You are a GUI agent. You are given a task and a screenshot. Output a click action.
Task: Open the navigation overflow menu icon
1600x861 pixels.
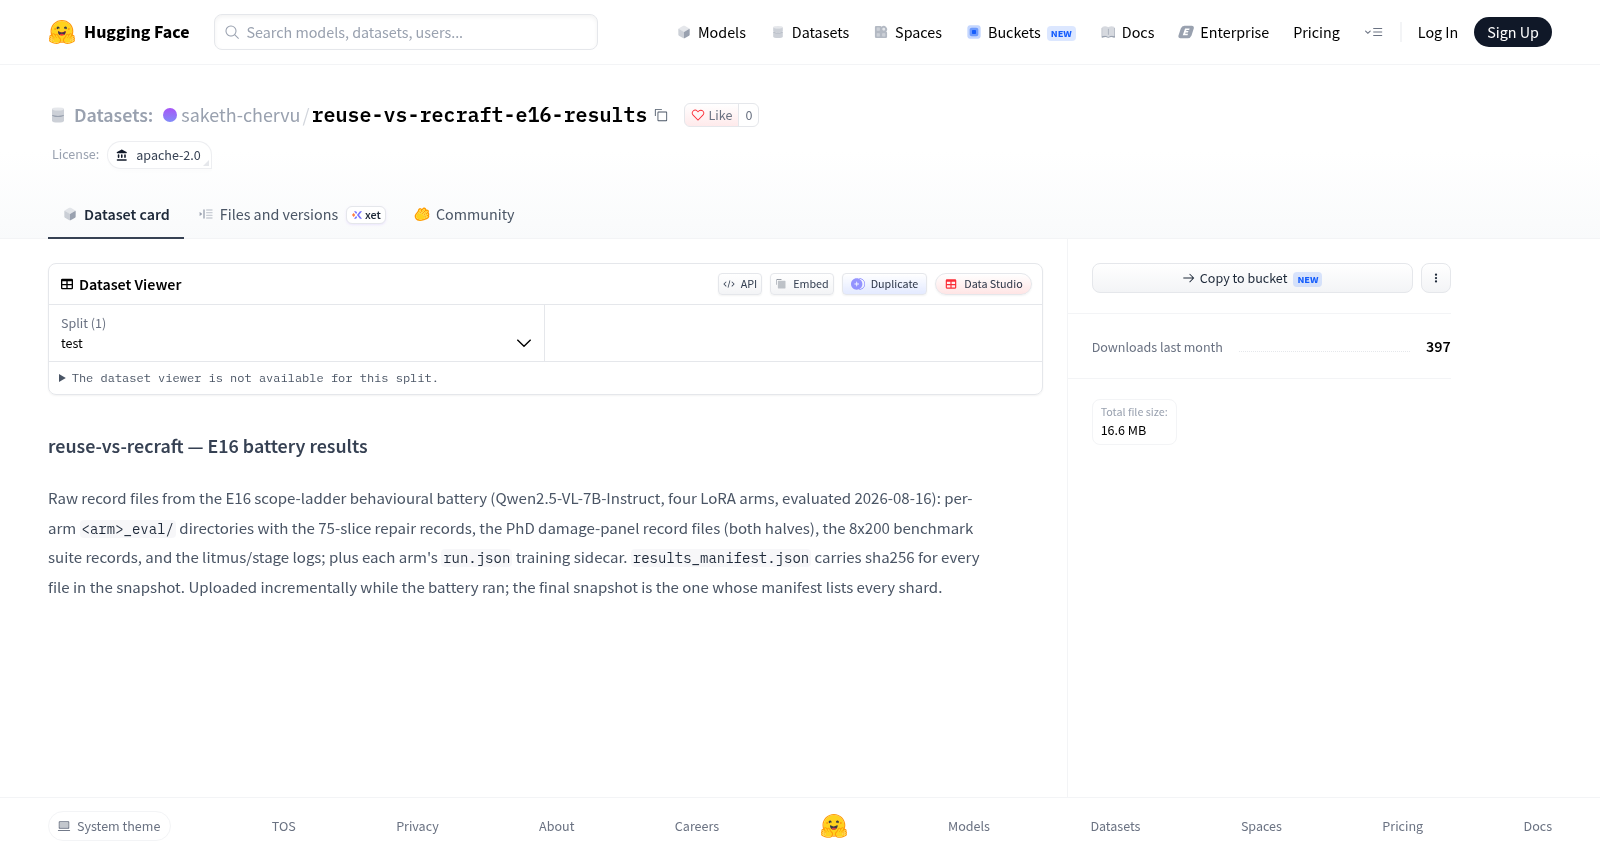click(x=1374, y=32)
